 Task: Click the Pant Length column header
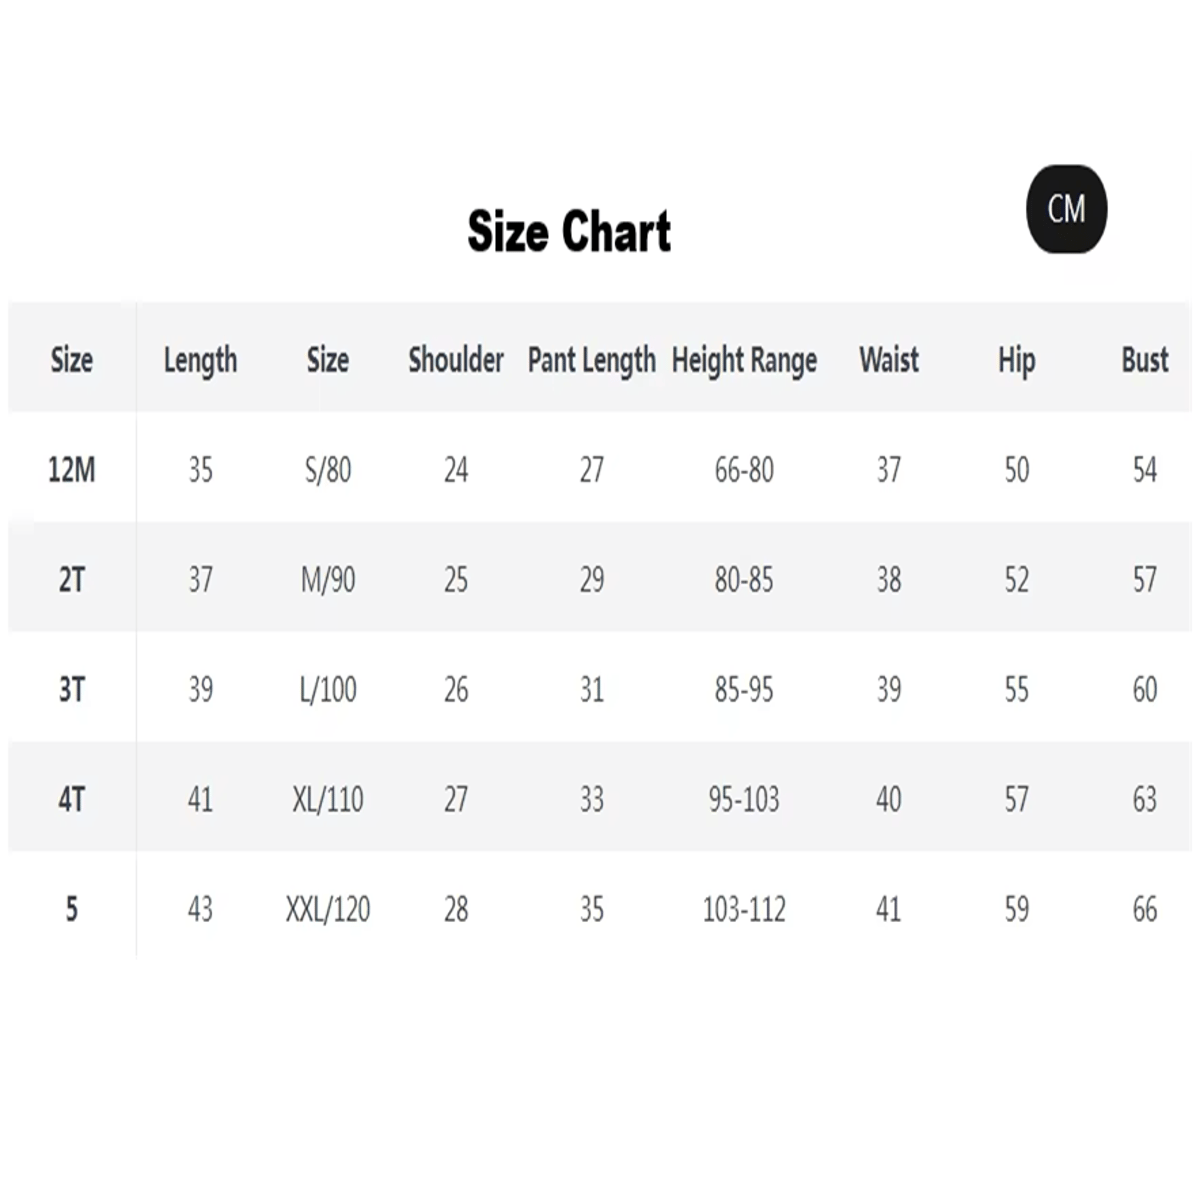point(591,360)
